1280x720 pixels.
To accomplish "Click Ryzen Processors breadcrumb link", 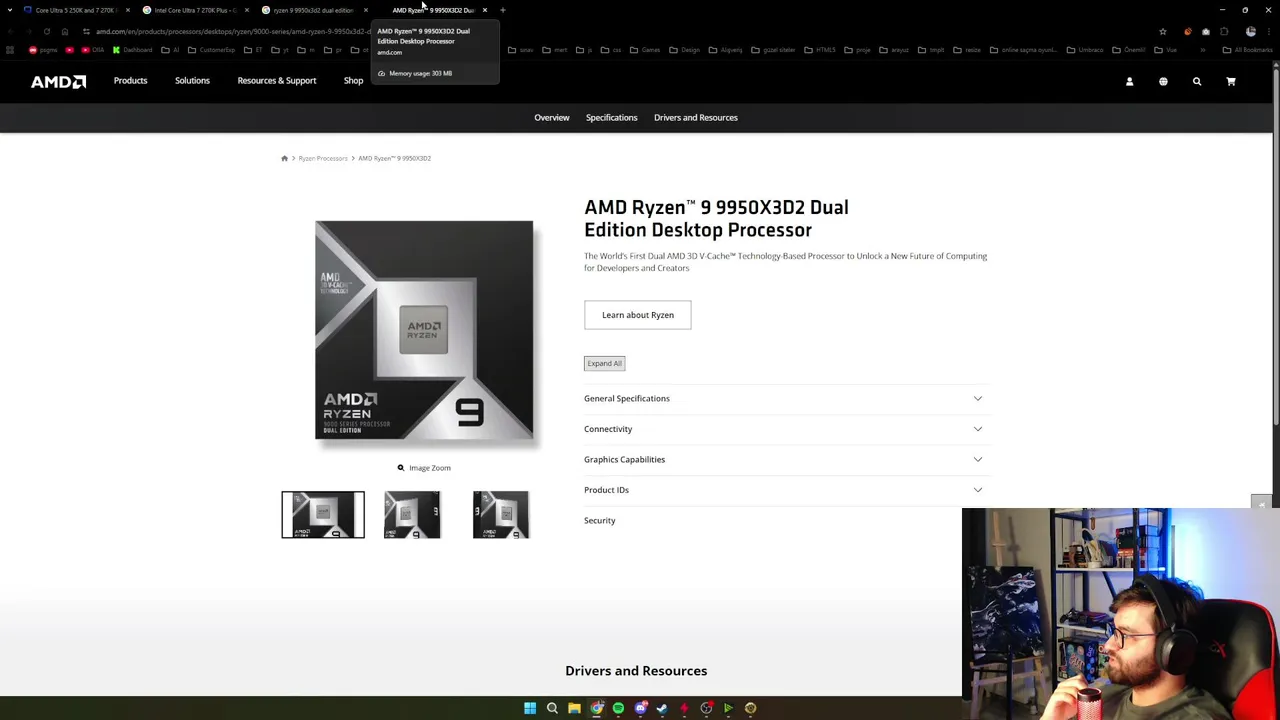I will pos(323,158).
